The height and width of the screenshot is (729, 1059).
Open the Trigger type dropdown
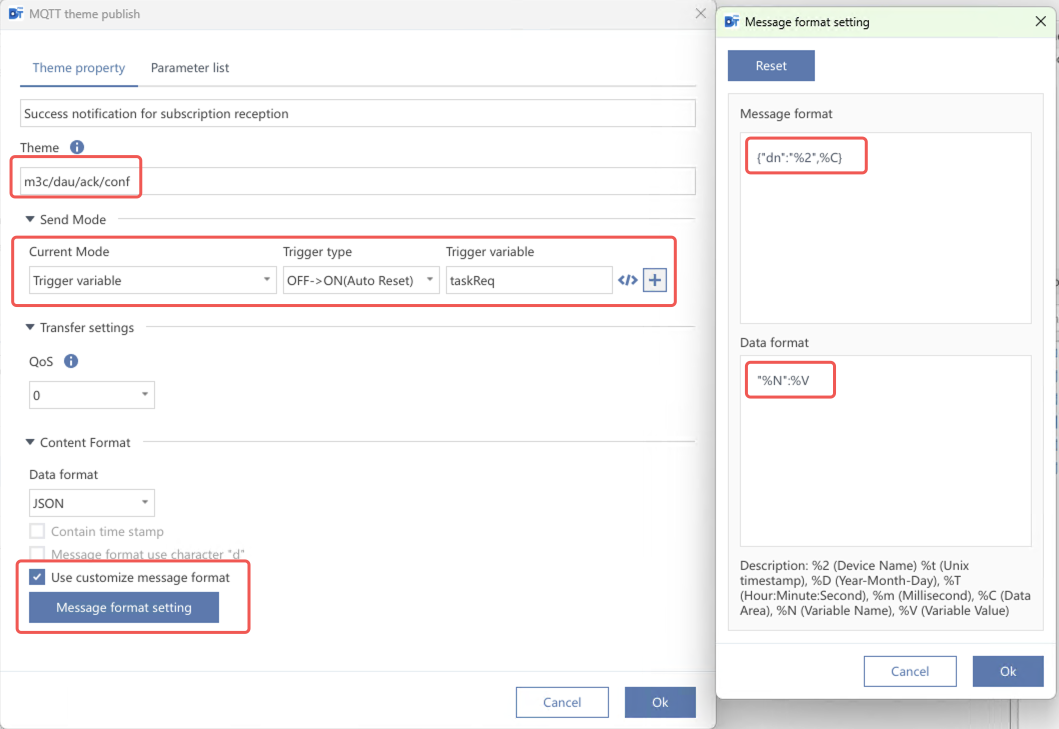[x=361, y=281]
